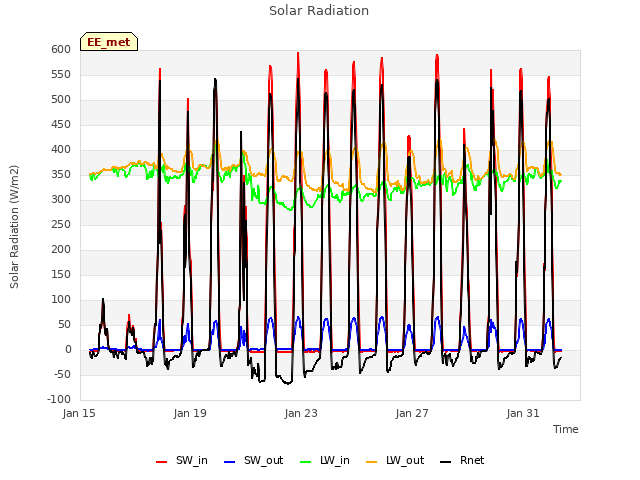Click the green LW_in legend swatch

click(305, 462)
